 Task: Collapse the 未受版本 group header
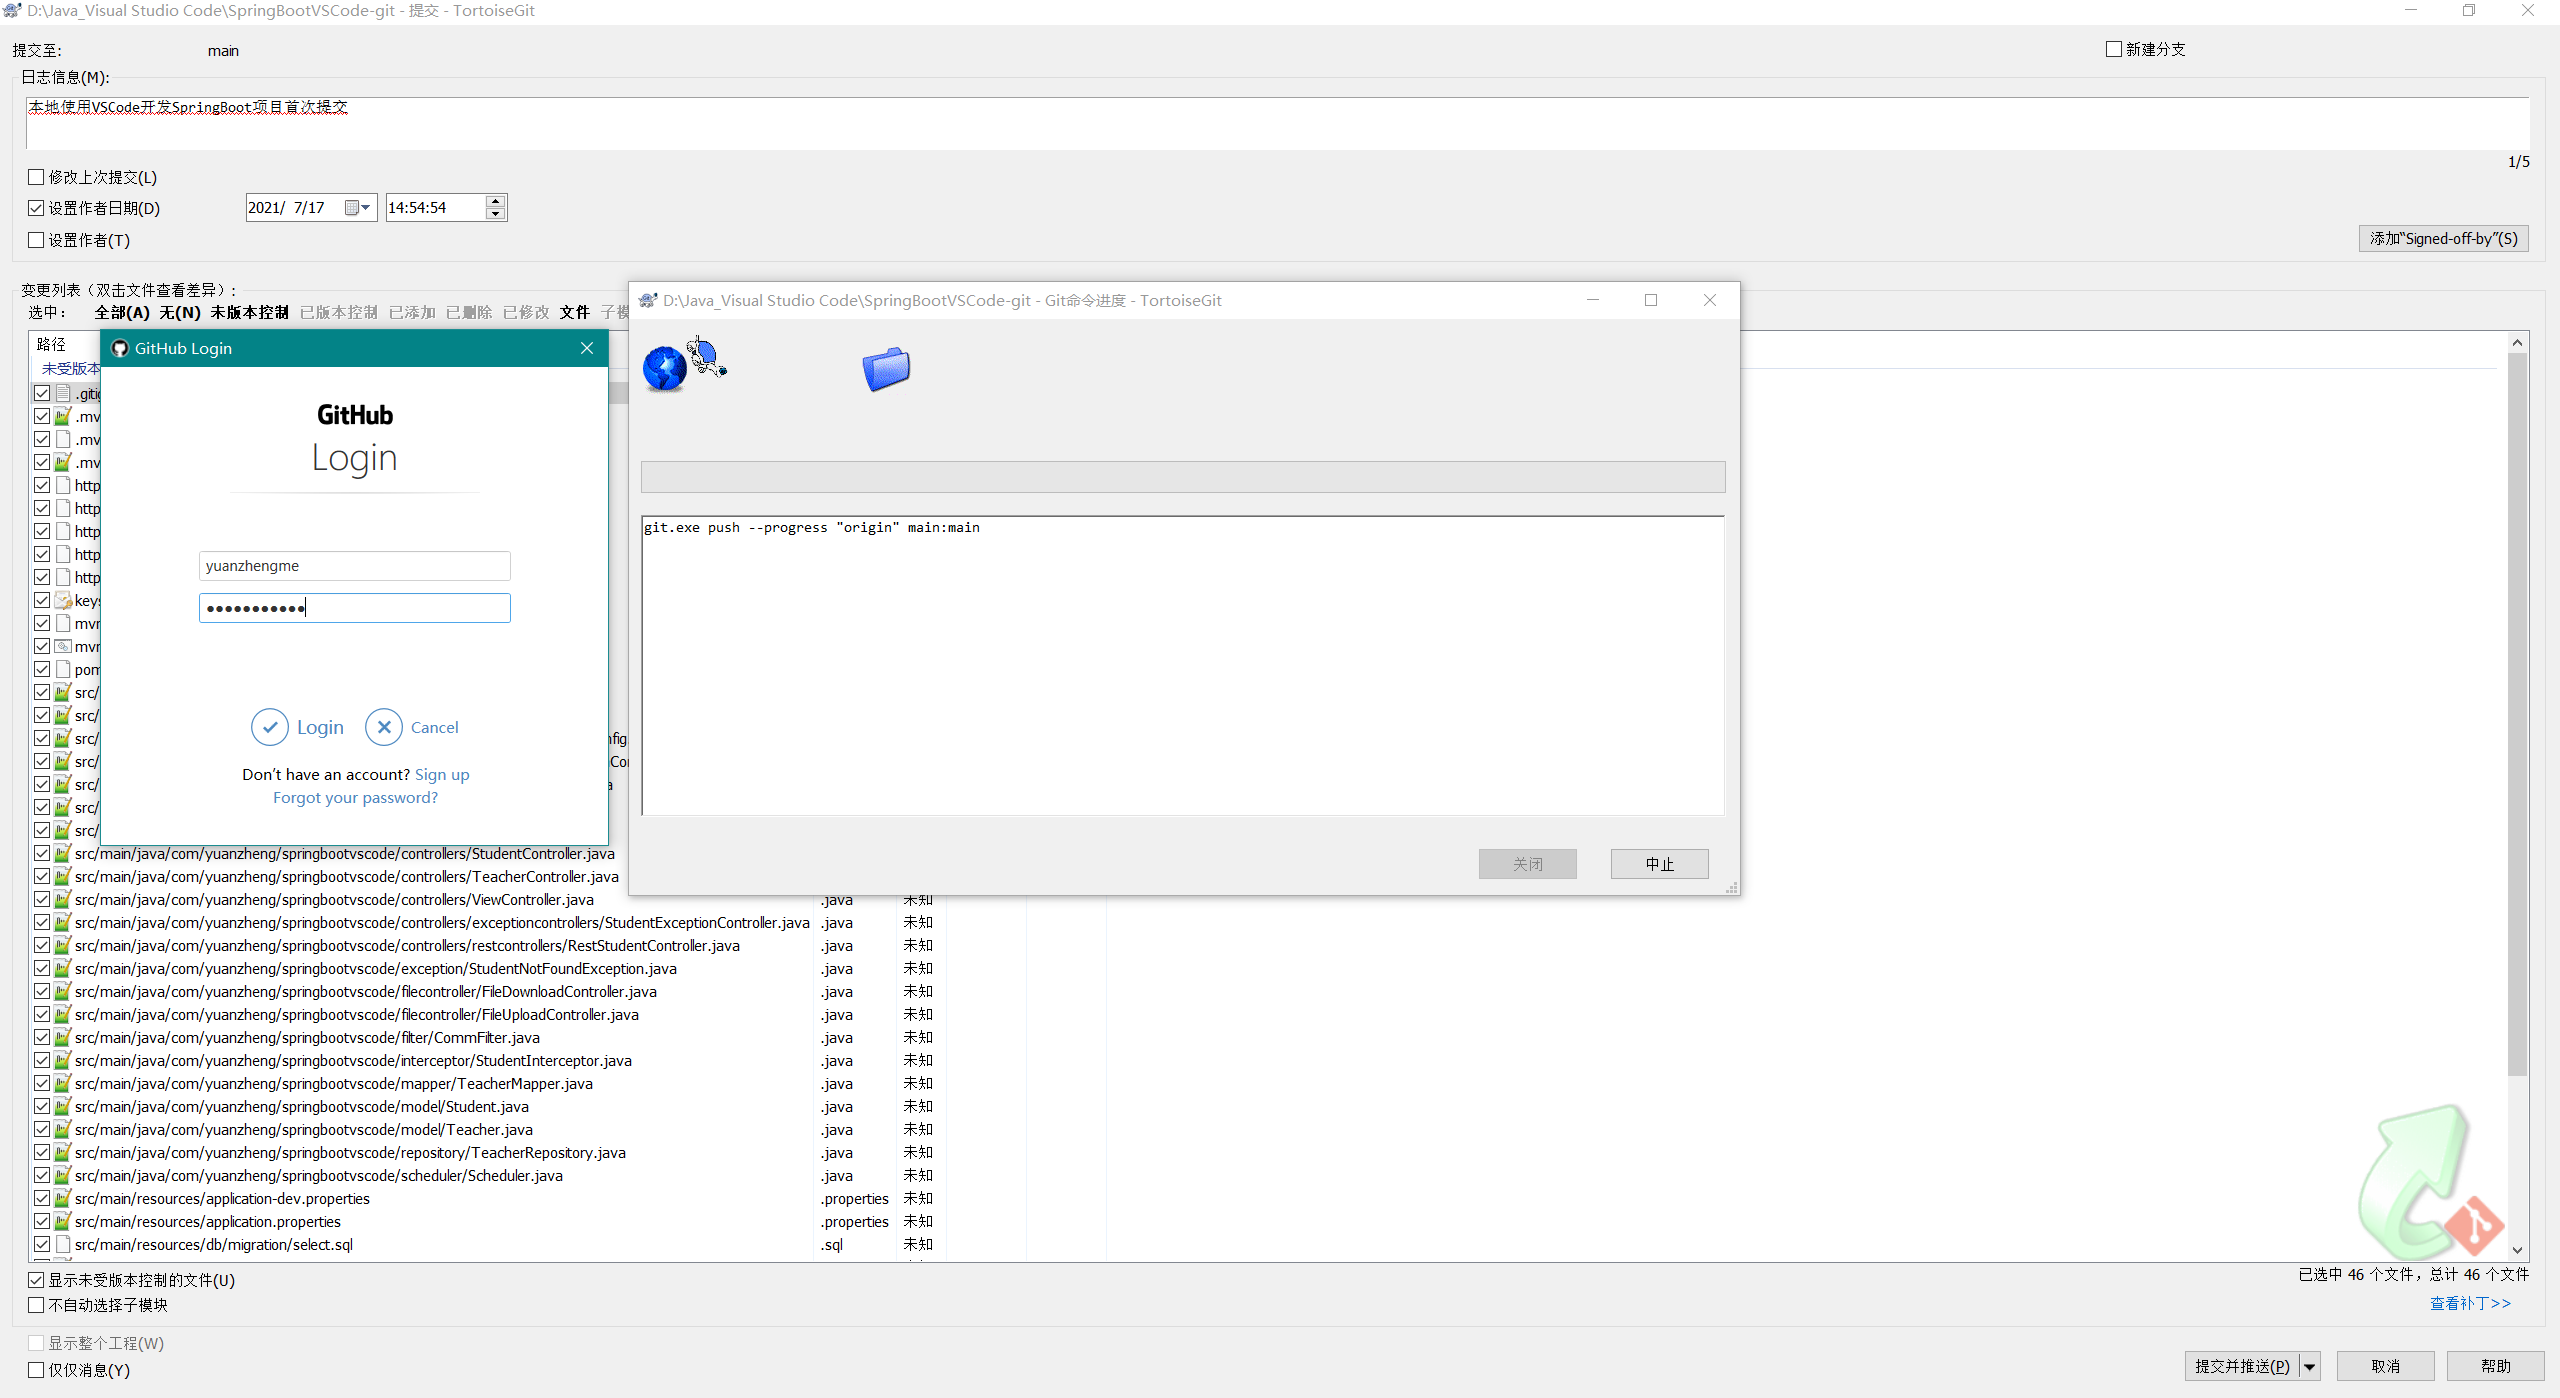70,369
